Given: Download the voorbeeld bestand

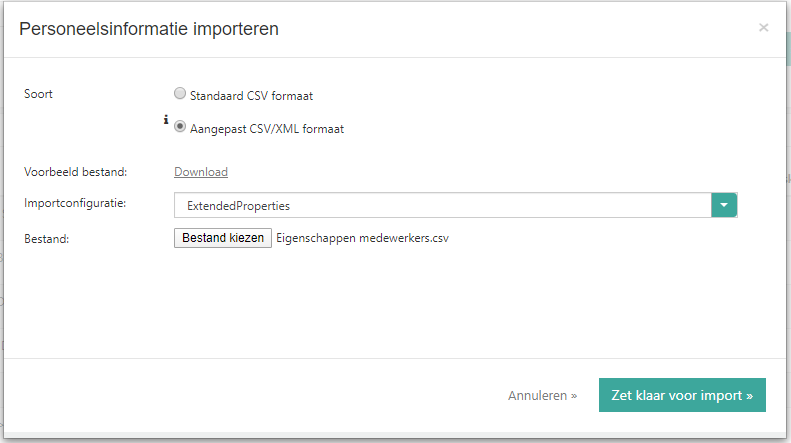Looking at the screenshot, I should pyautogui.click(x=201, y=172).
